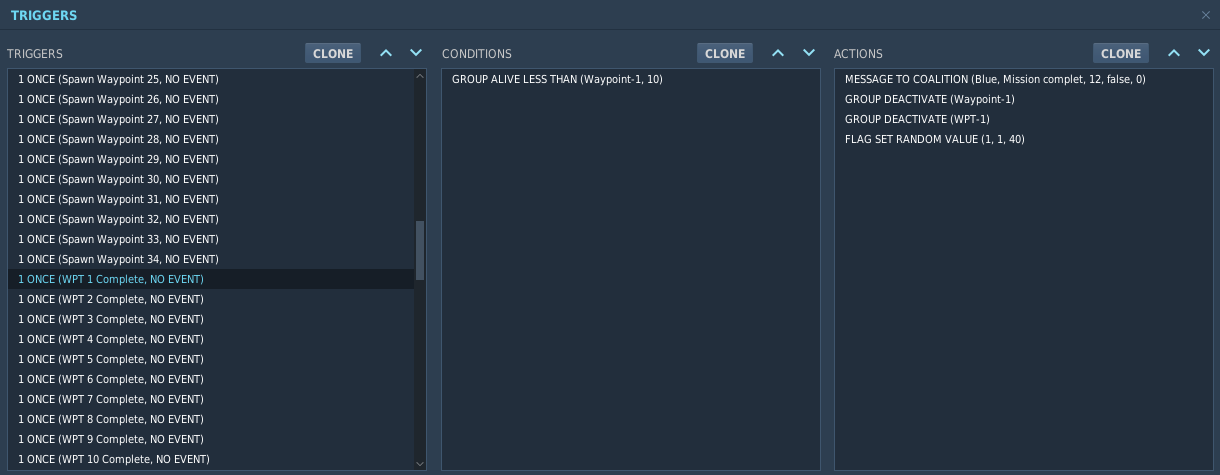Select action GROUP DEACTIVATE (Waypoint-1)
This screenshot has height=475, width=1220.
pos(1023,99)
